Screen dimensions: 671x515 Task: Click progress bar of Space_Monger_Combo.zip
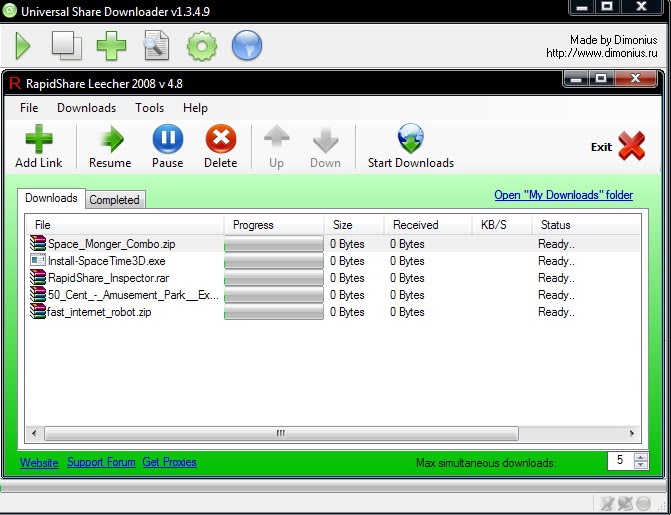tap(274, 244)
